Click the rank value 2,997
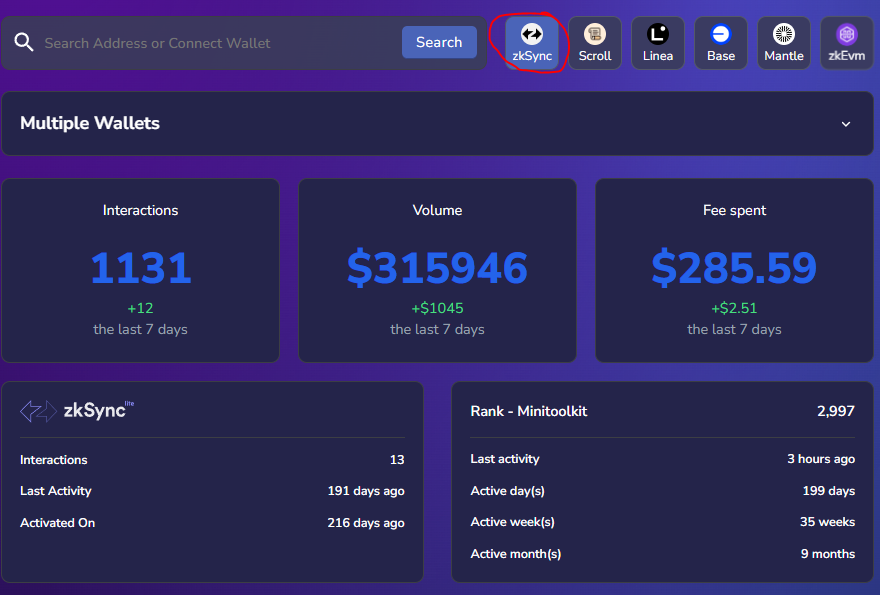 pos(836,411)
